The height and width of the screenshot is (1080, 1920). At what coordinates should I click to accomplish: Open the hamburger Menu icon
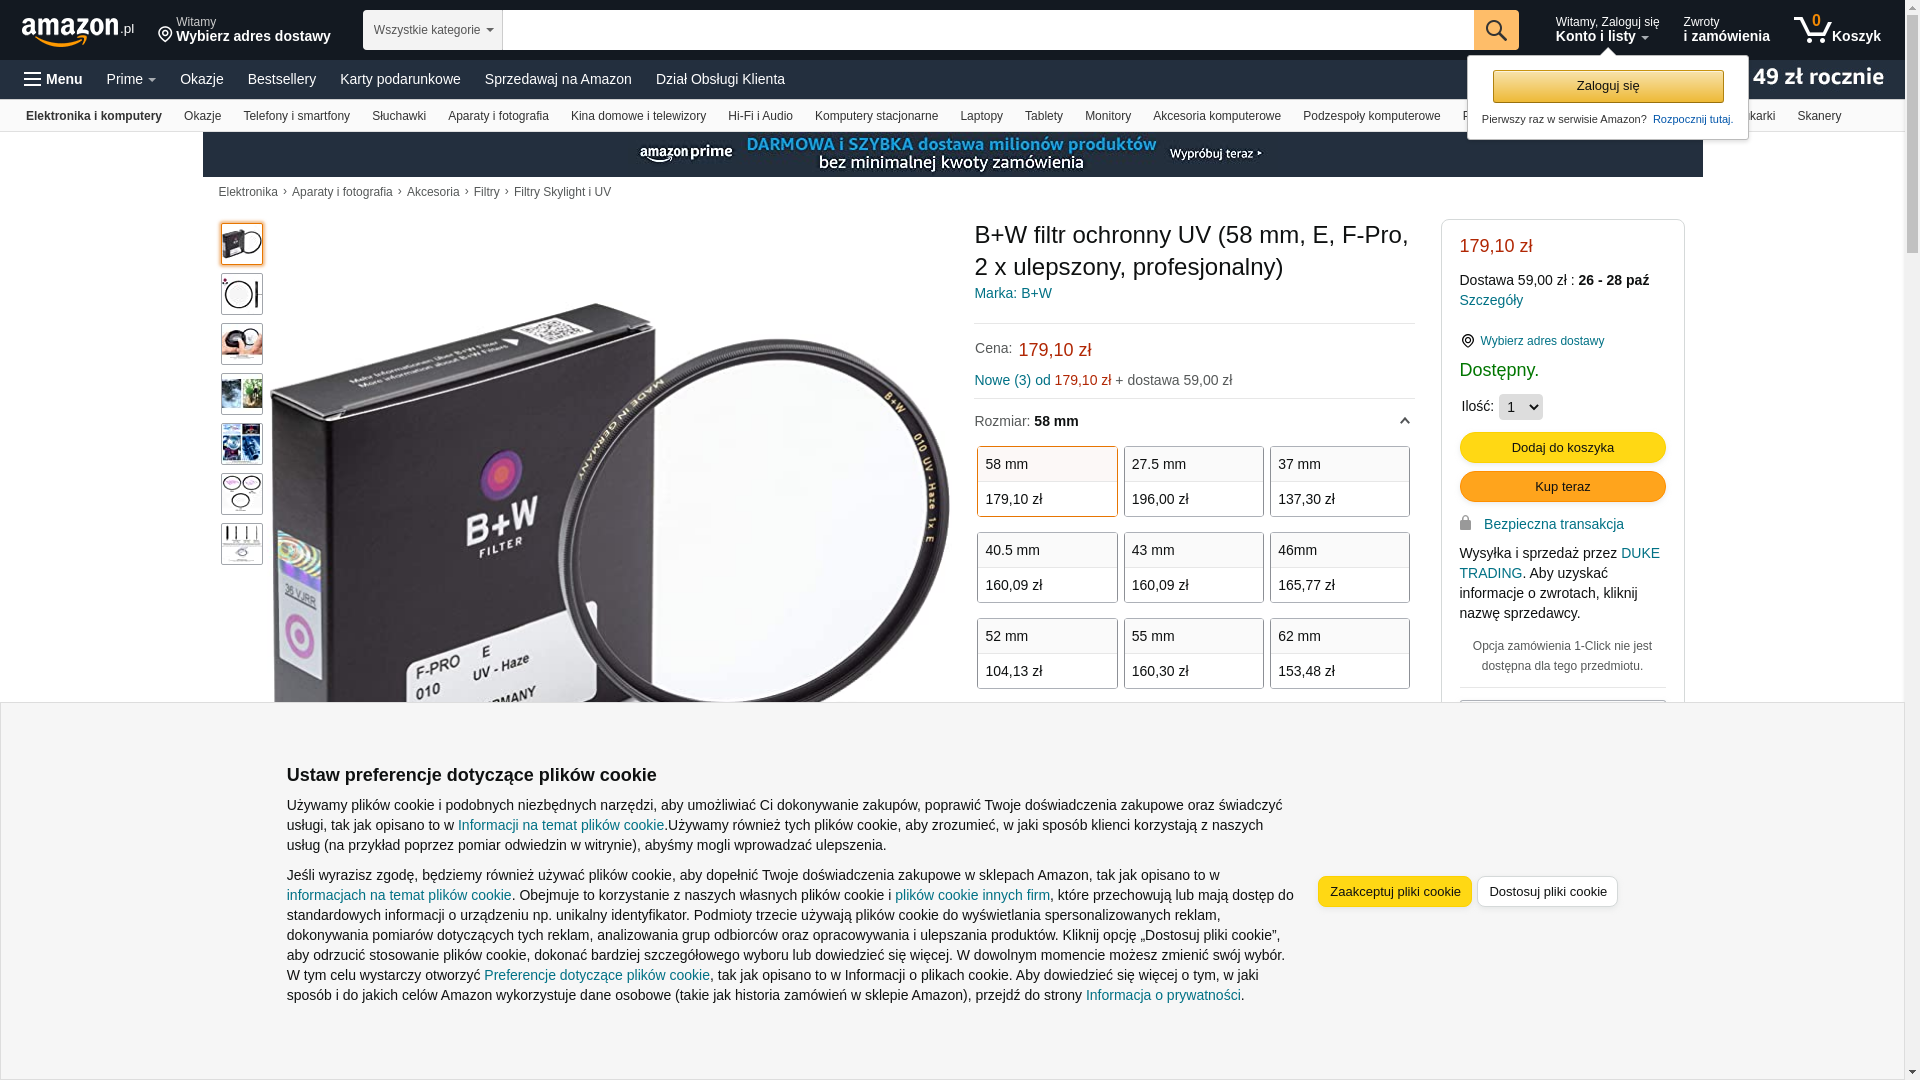pyautogui.click(x=53, y=79)
